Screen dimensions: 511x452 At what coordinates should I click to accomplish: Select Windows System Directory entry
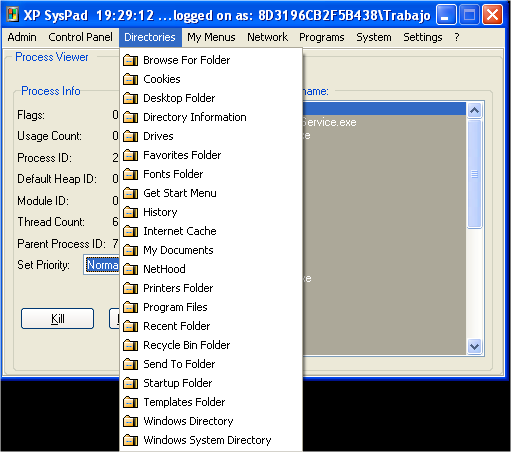pos(211,440)
